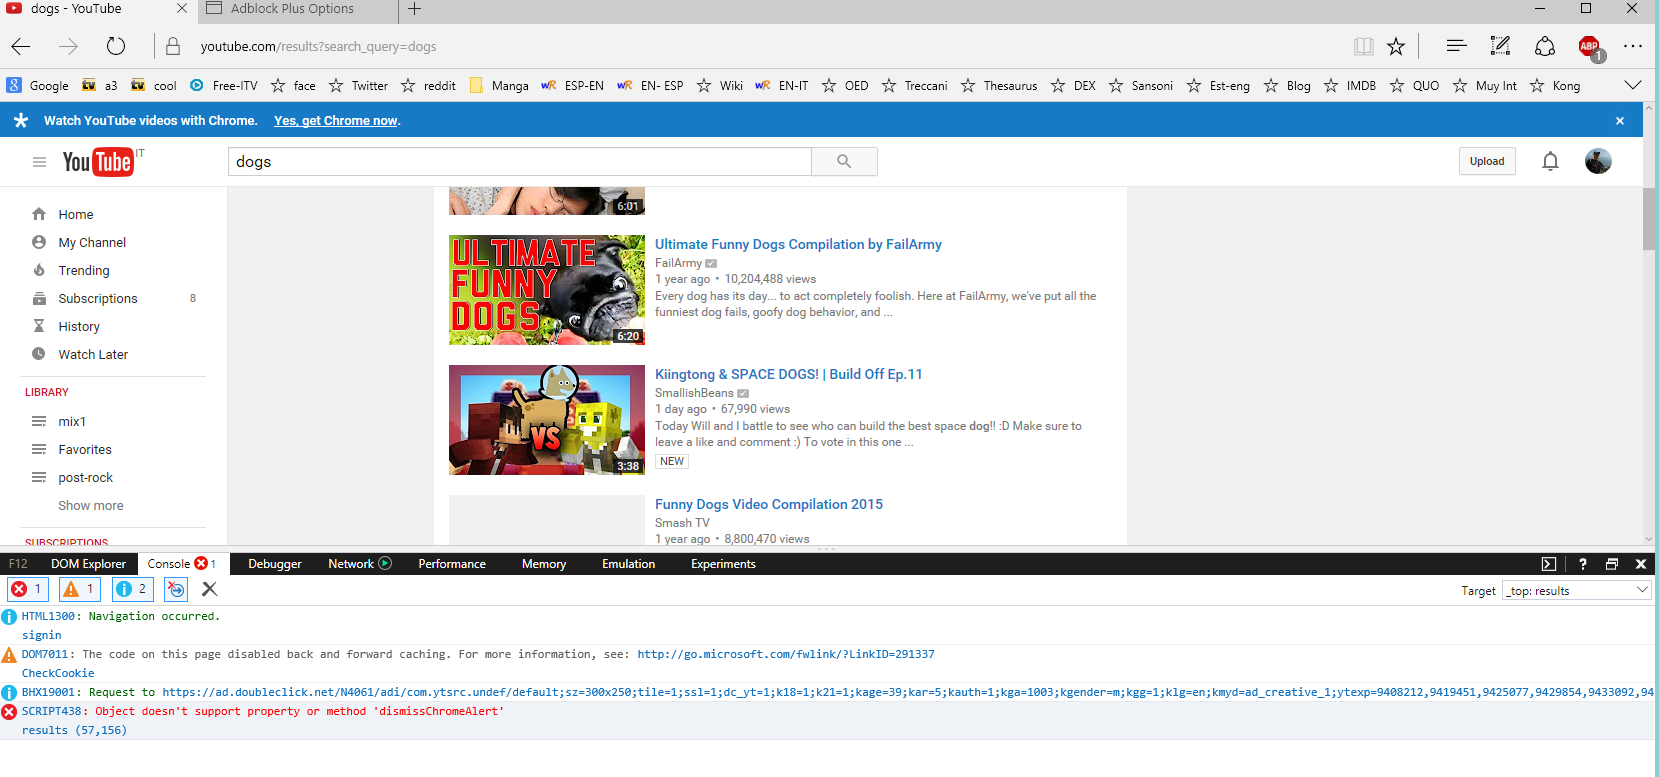Open the Experiments tab

[723, 564]
